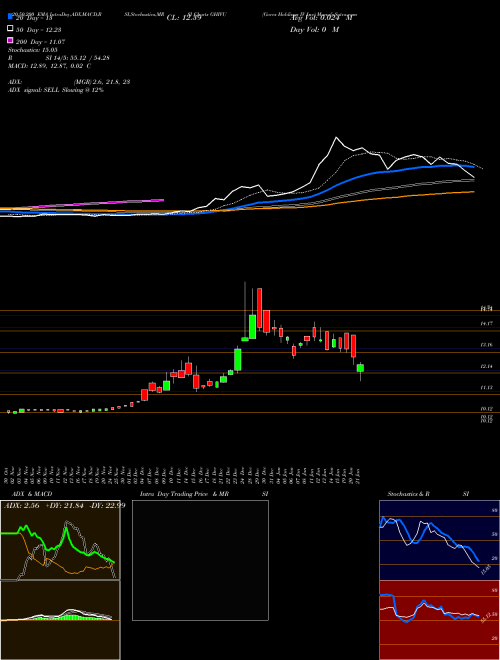Click the red RSI chart panel
Viewport: 500px width, 660px height.
[439, 620]
